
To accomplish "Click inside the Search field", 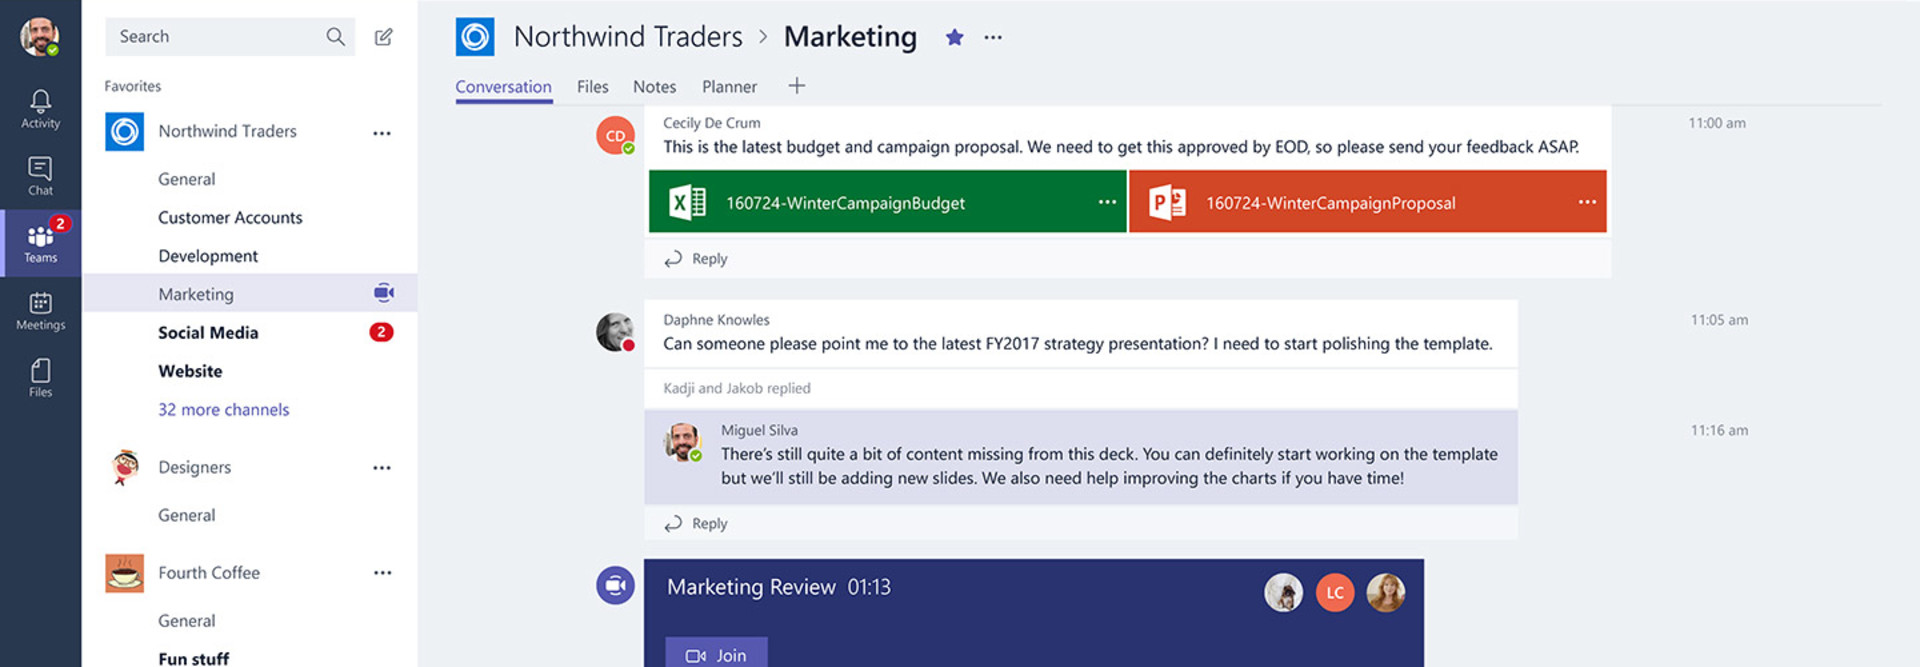I will (x=230, y=37).
